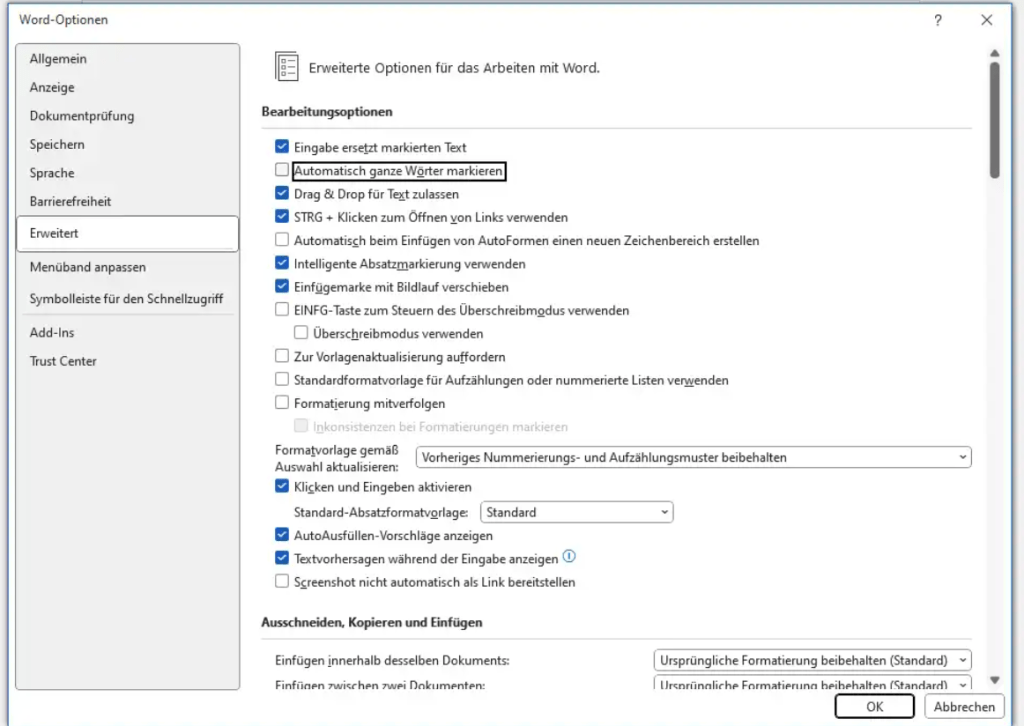
Task: Disable Drag & Drop für Text zulassen
Action: [282, 194]
